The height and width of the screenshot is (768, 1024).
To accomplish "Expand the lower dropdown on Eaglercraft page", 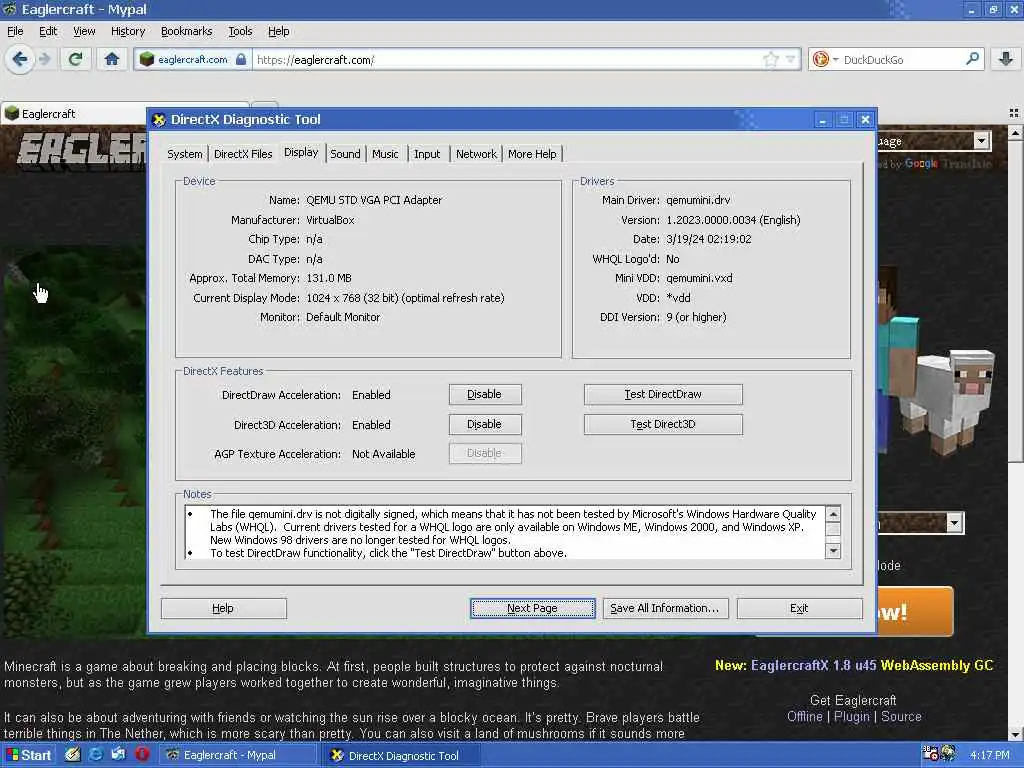I will [954, 522].
